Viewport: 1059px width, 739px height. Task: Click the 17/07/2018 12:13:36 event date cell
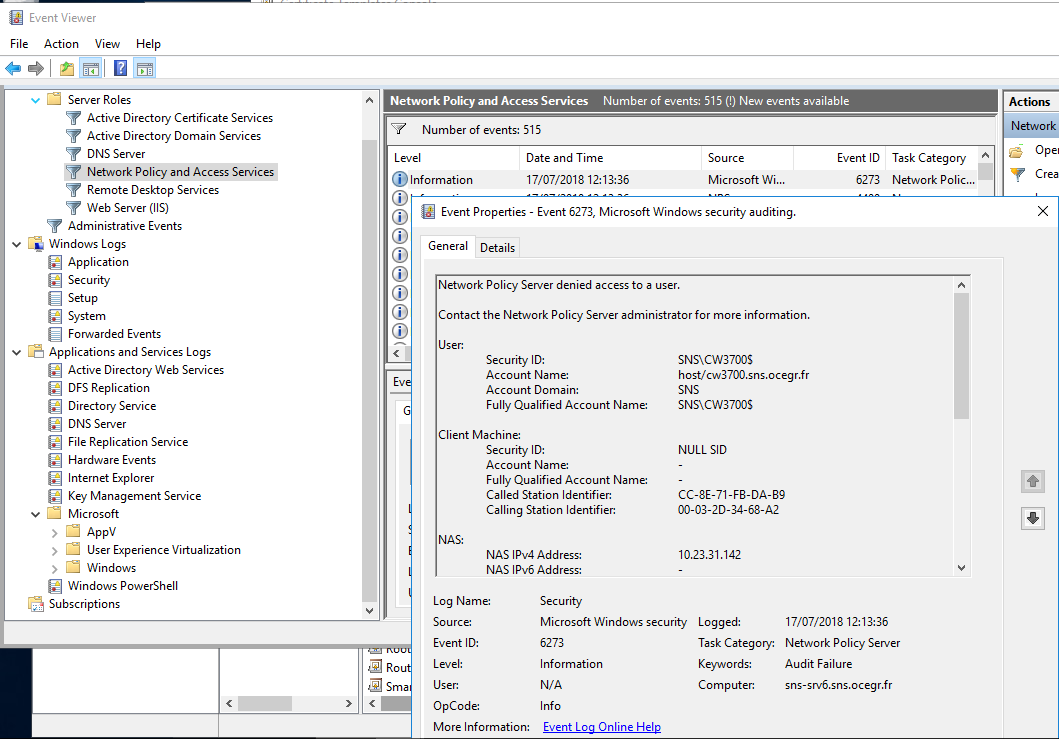tap(577, 180)
